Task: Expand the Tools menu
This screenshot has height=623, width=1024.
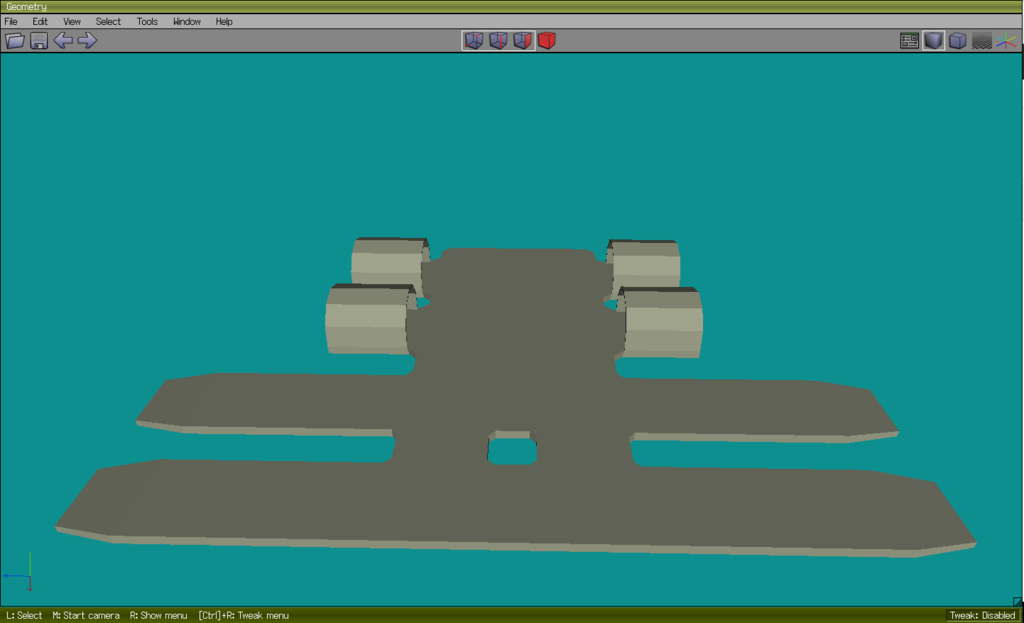Action: [147, 21]
